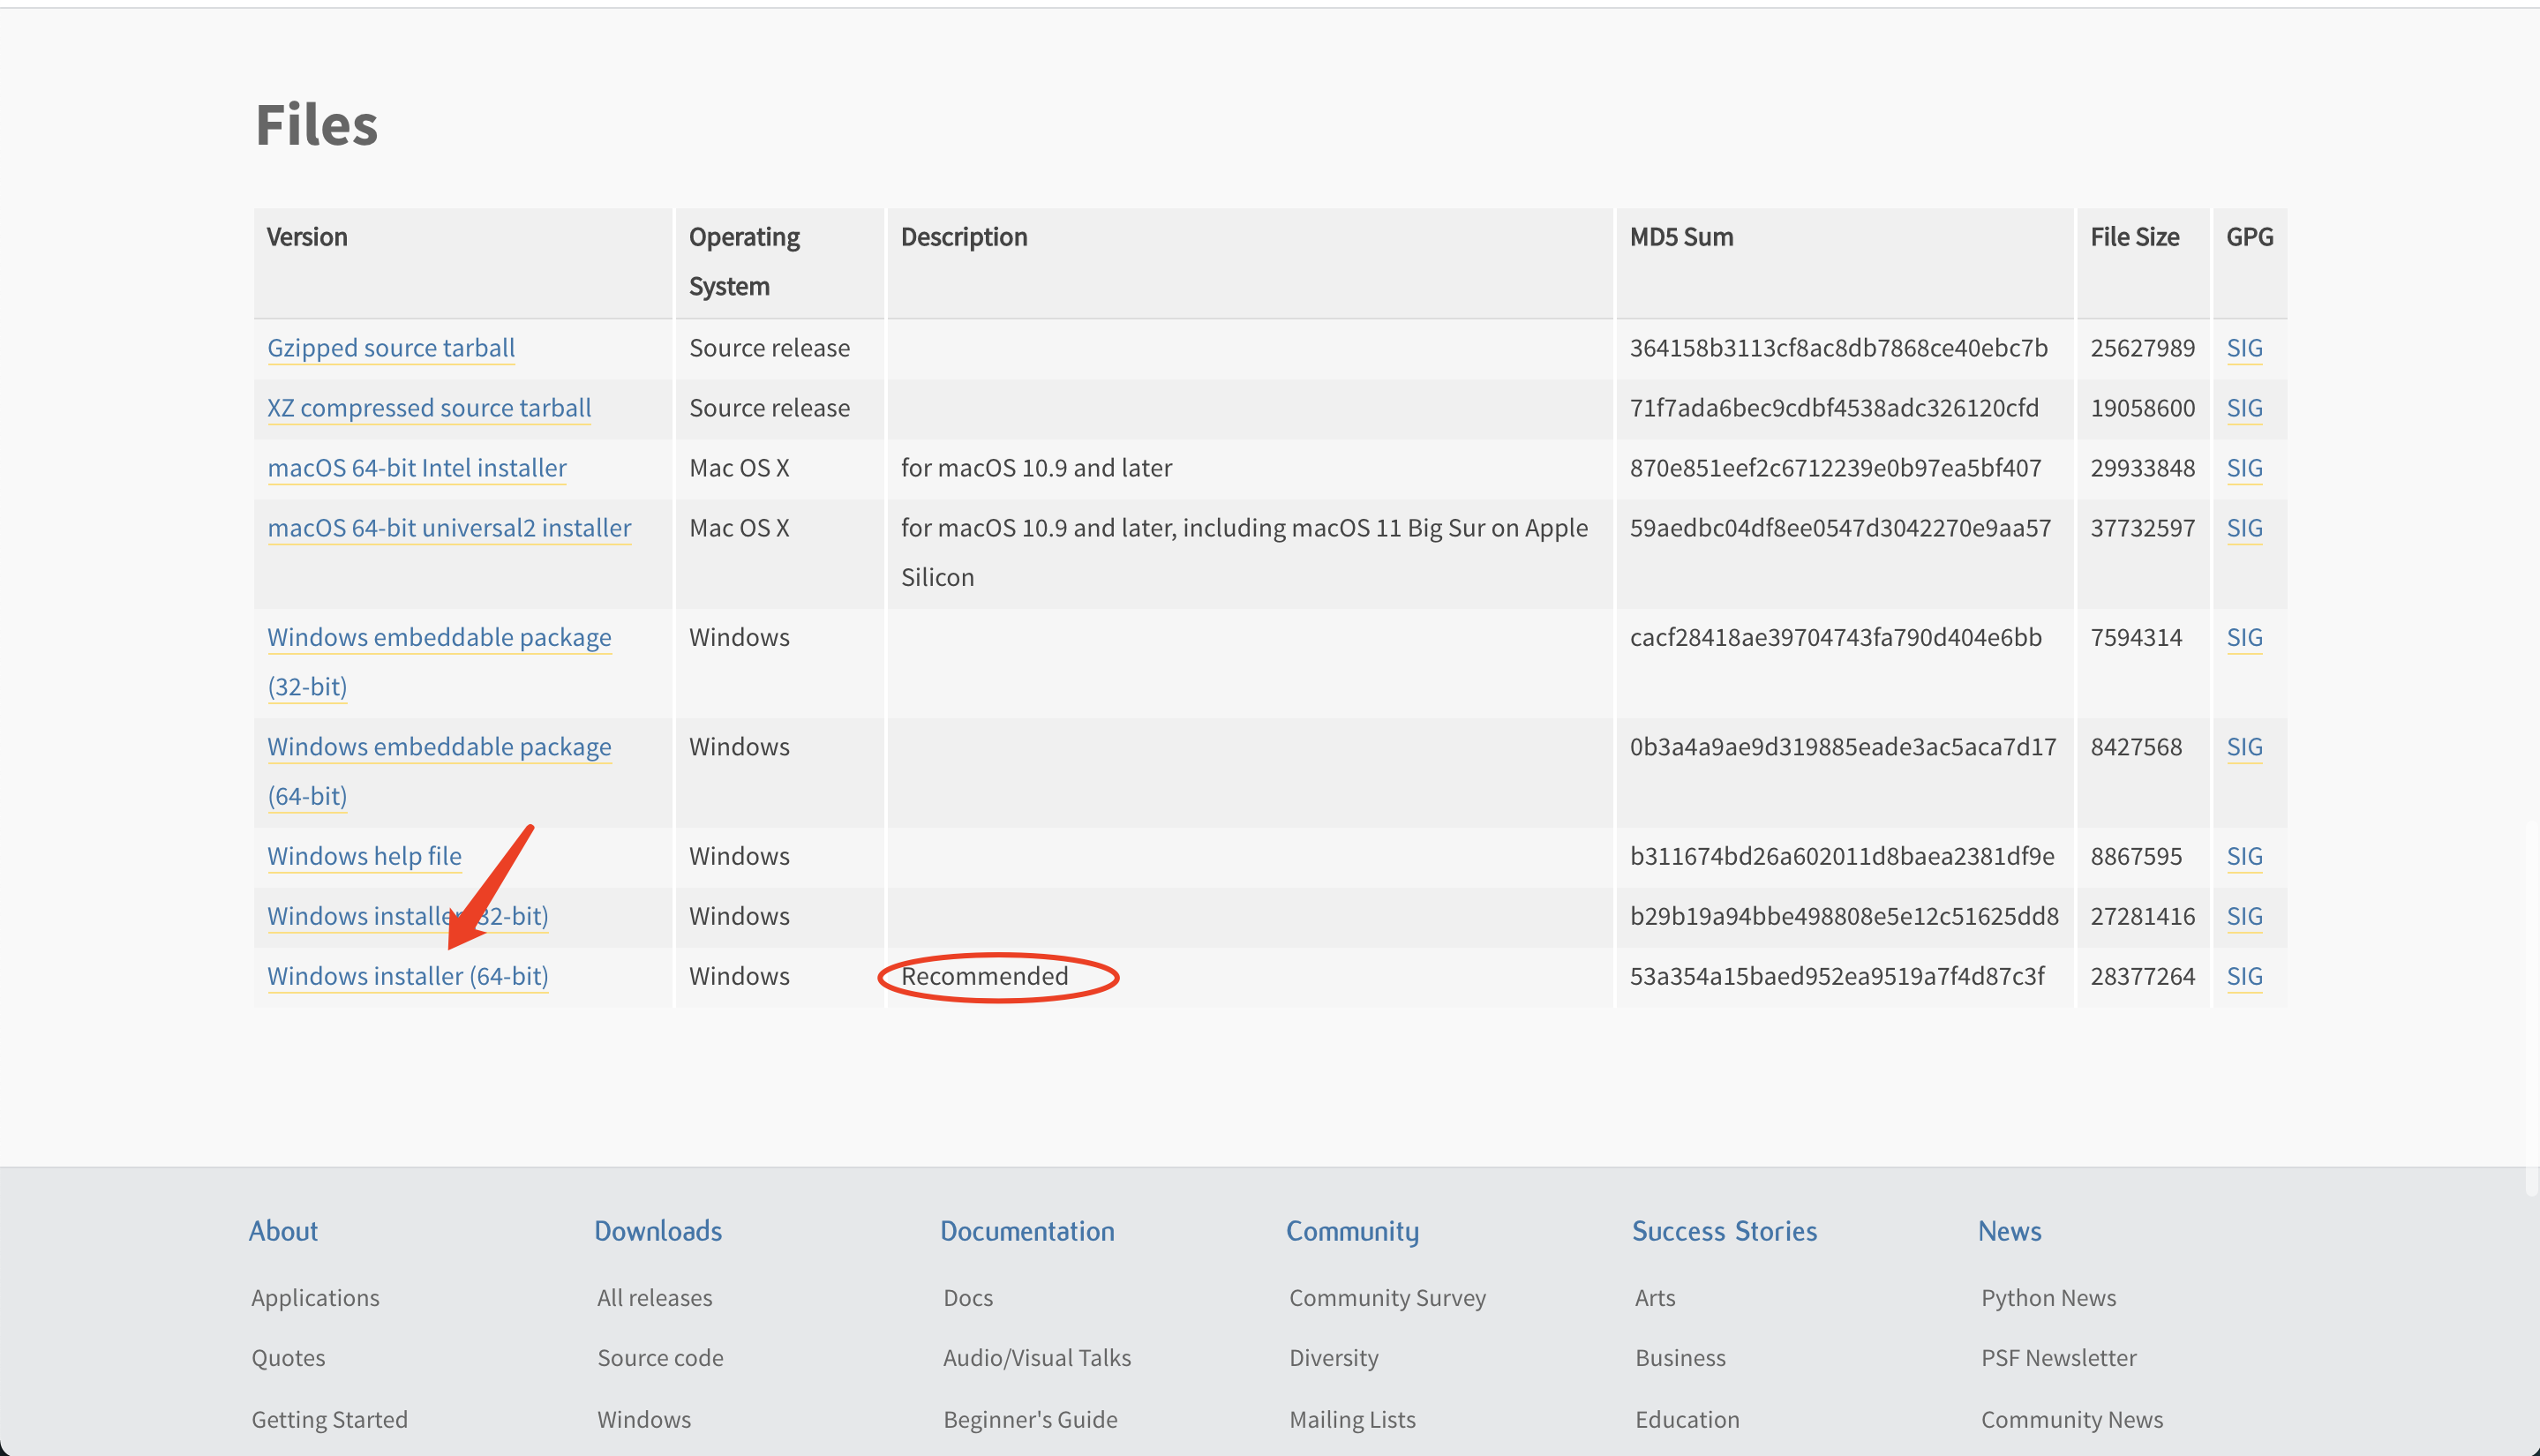Open the Gzipped source tarball link
Image resolution: width=2540 pixels, height=1456 pixels.
390,348
